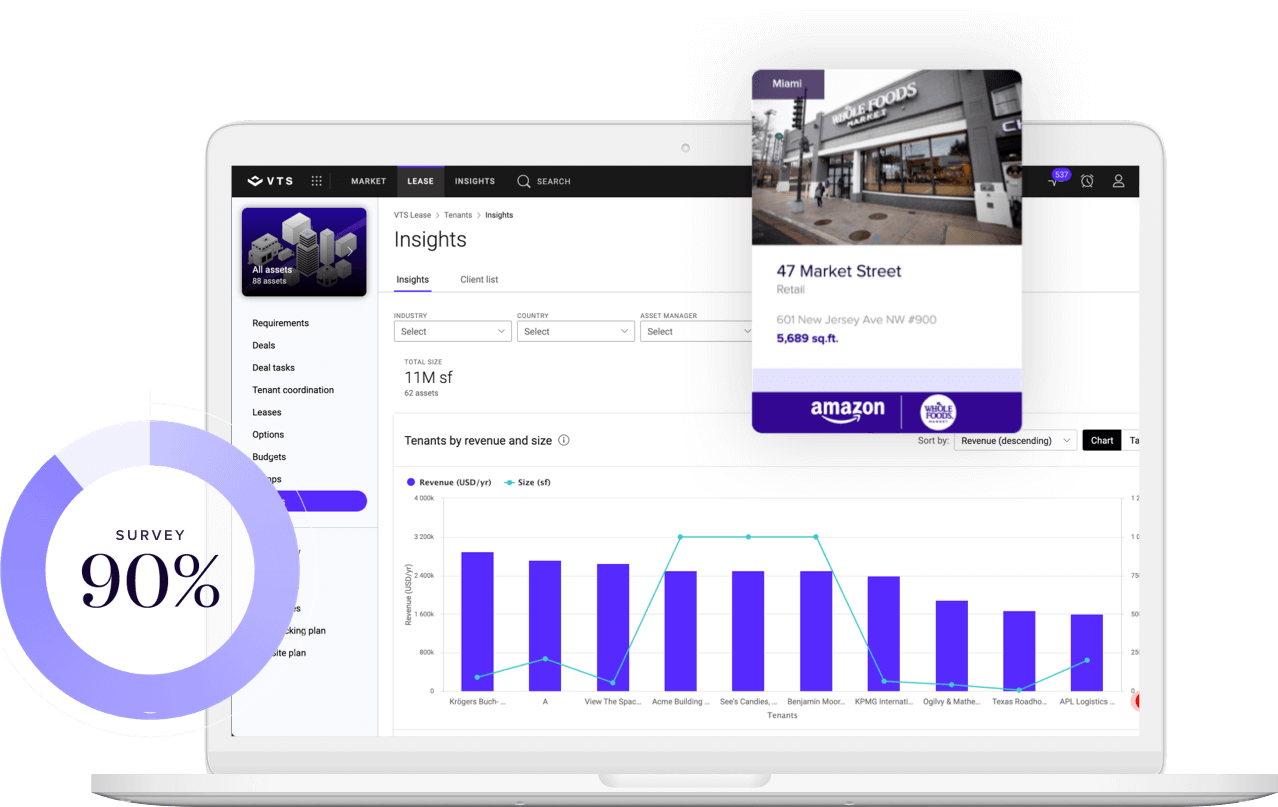Click the Krögers revenue bar in the chart
This screenshot has height=807, width=1278.
point(477,621)
